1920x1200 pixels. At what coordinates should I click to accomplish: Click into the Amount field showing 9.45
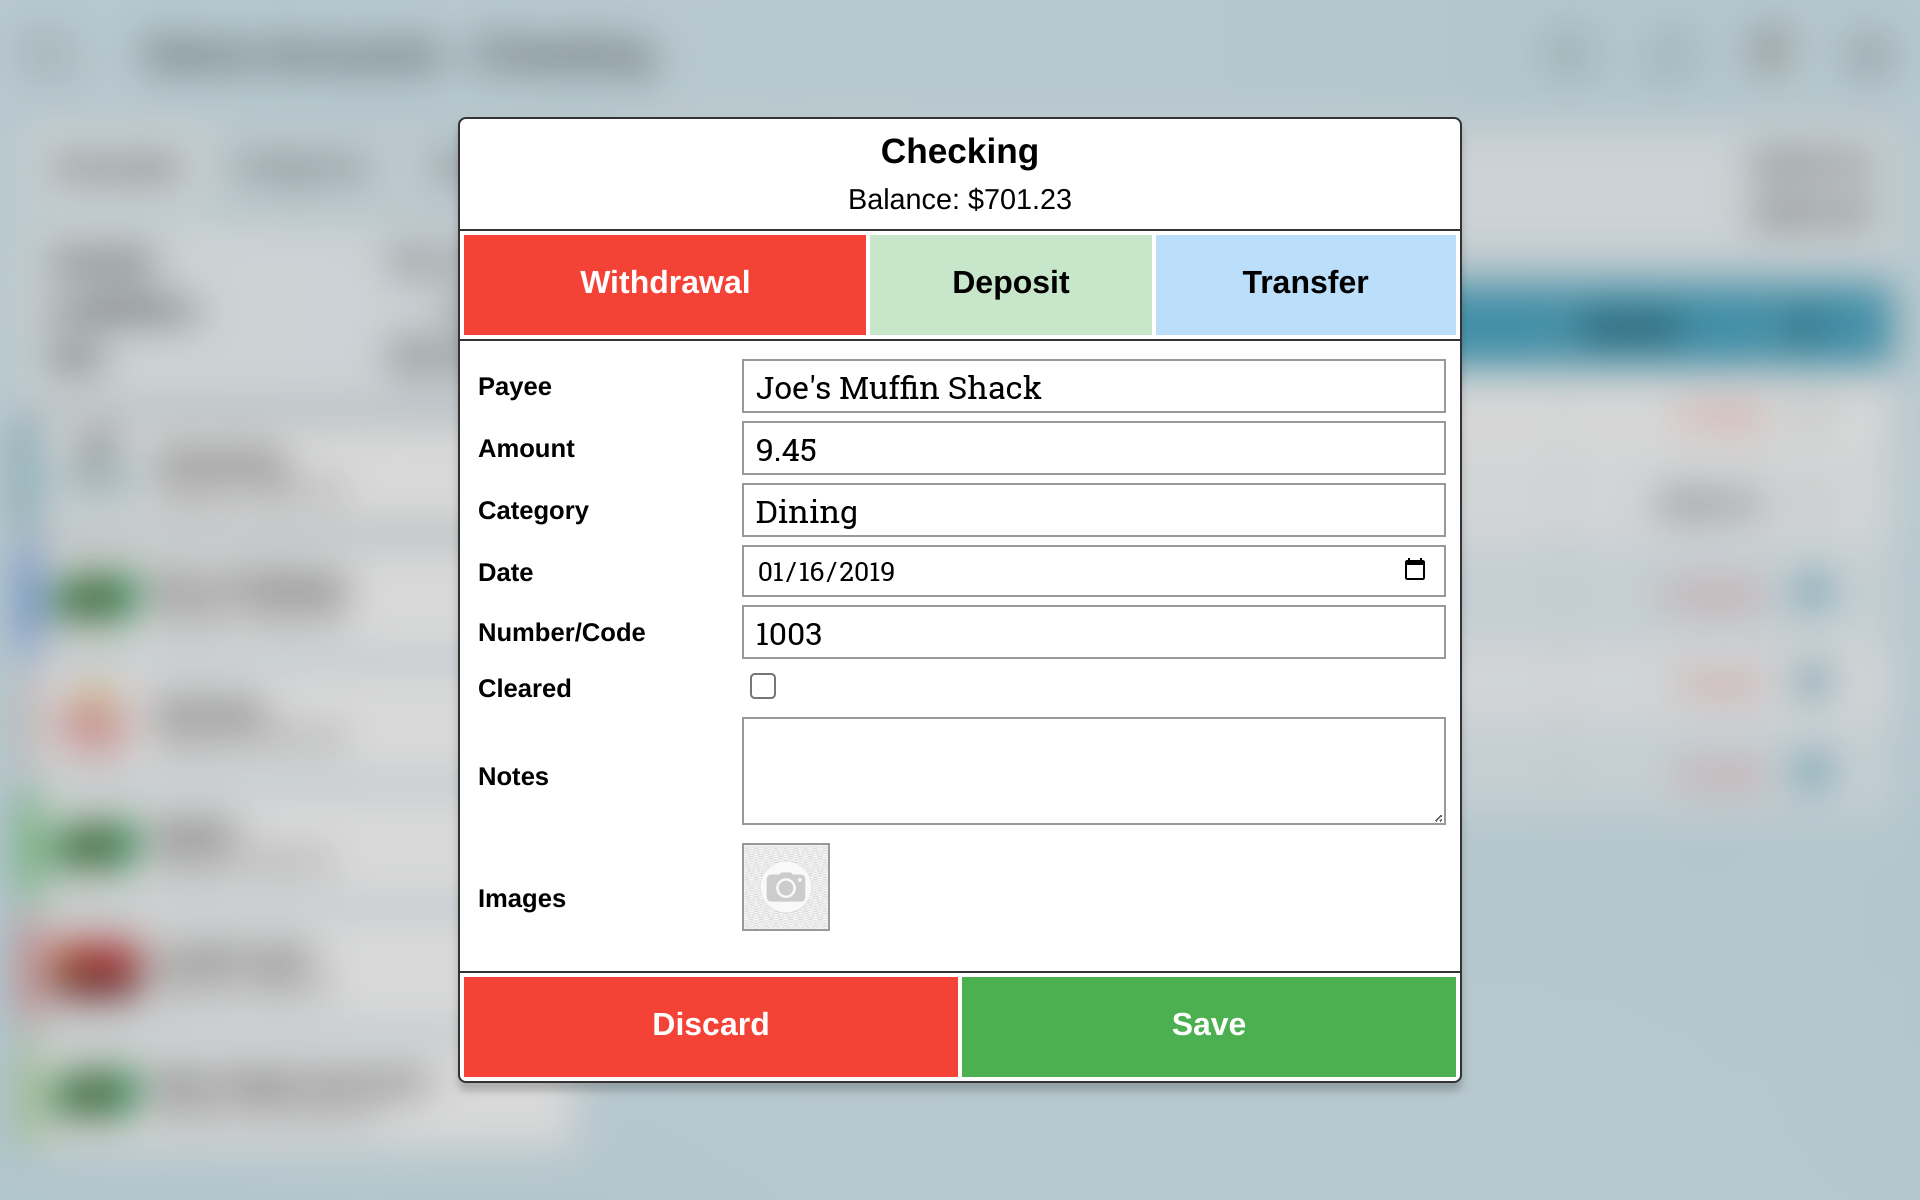point(1092,449)
